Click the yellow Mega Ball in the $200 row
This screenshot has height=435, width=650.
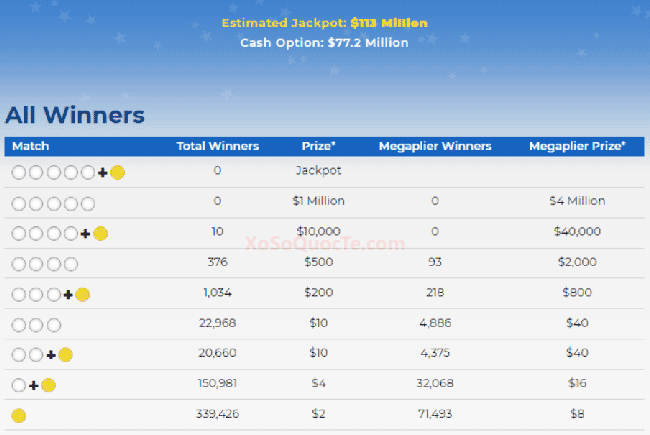pyautogui.click(x=82, y=295)
